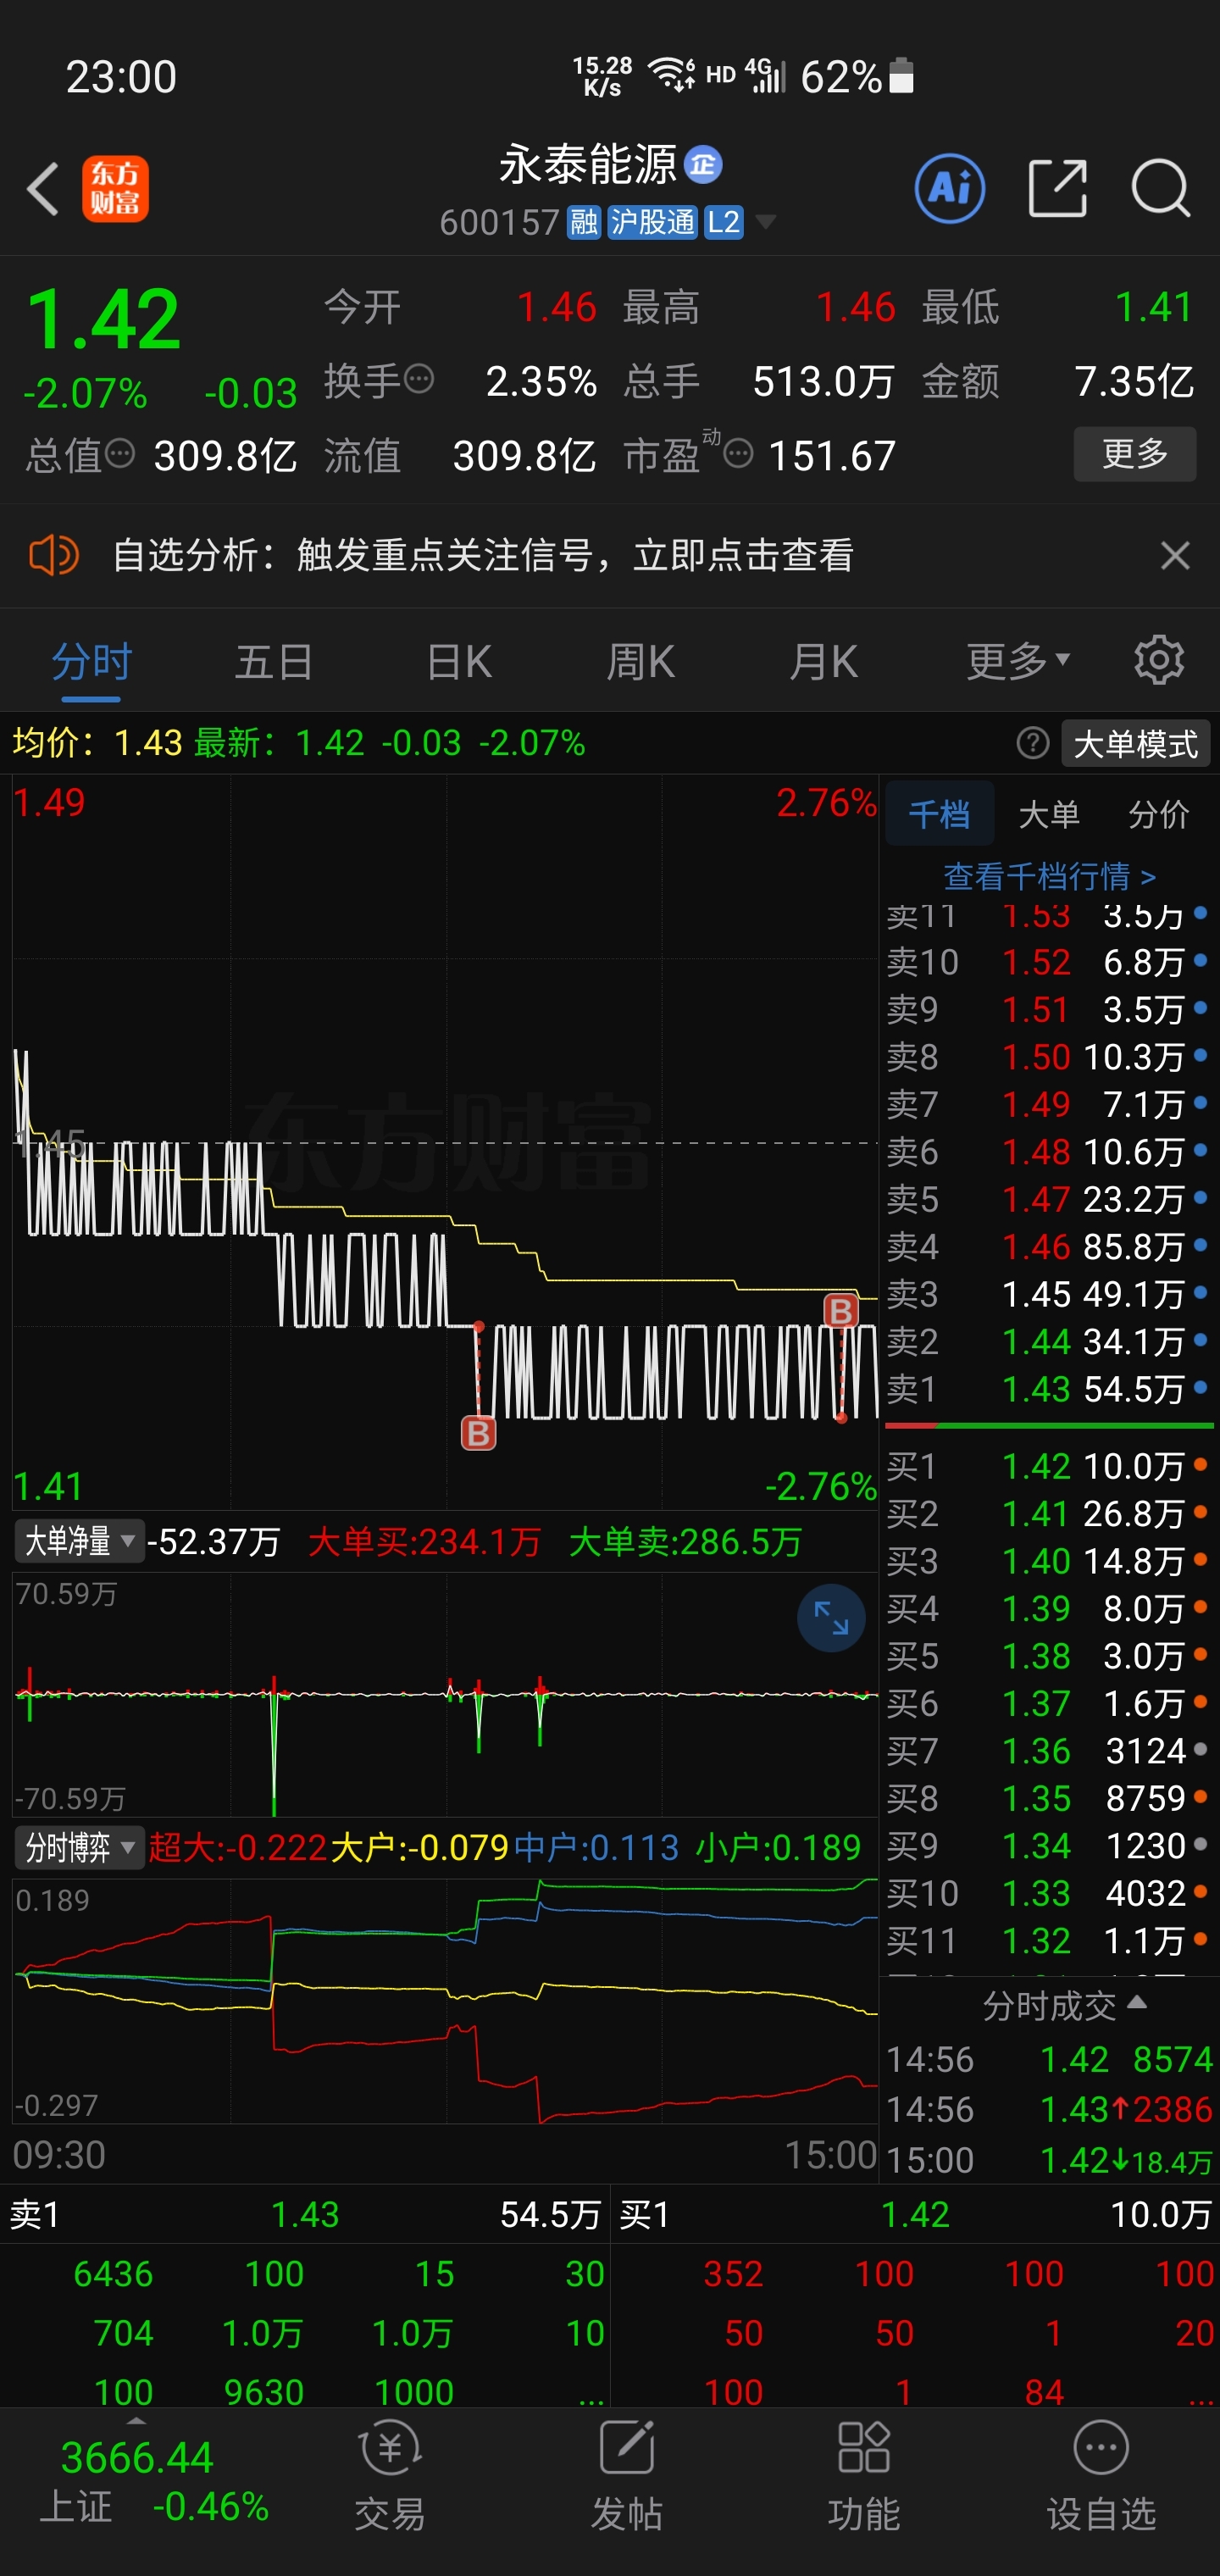
Task: Tap the main intraday price chart
Action: point(445,1142)
